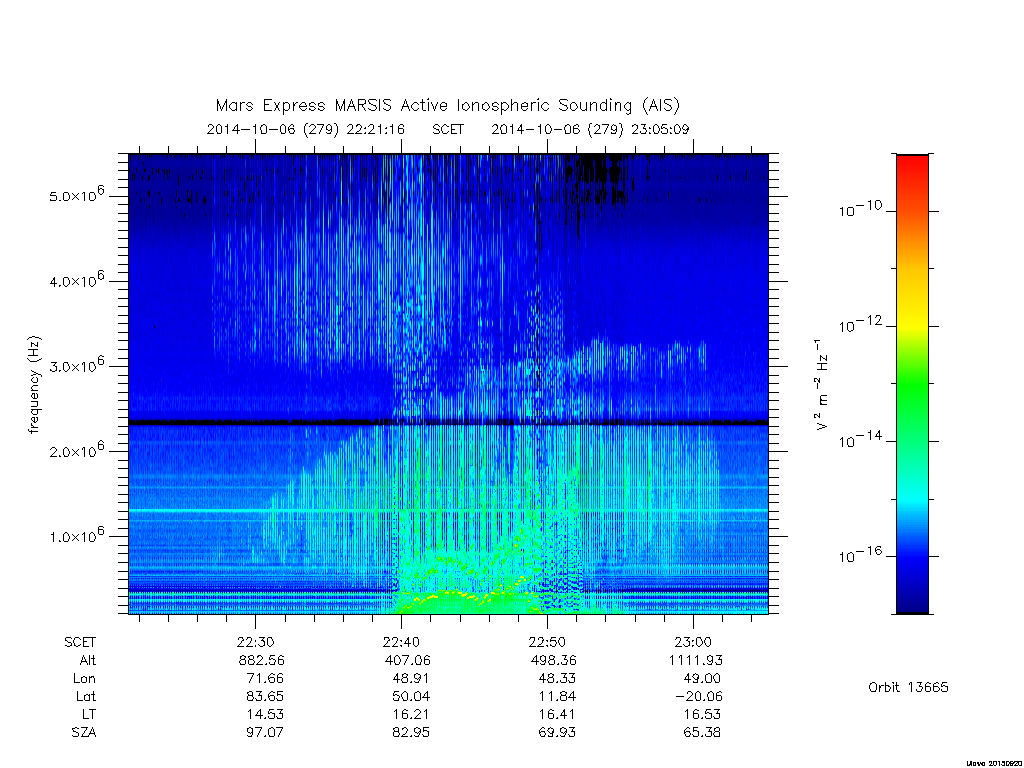Click the 'Lat' row label
This screenshot has width=1024, height=768.
[86, 696]
